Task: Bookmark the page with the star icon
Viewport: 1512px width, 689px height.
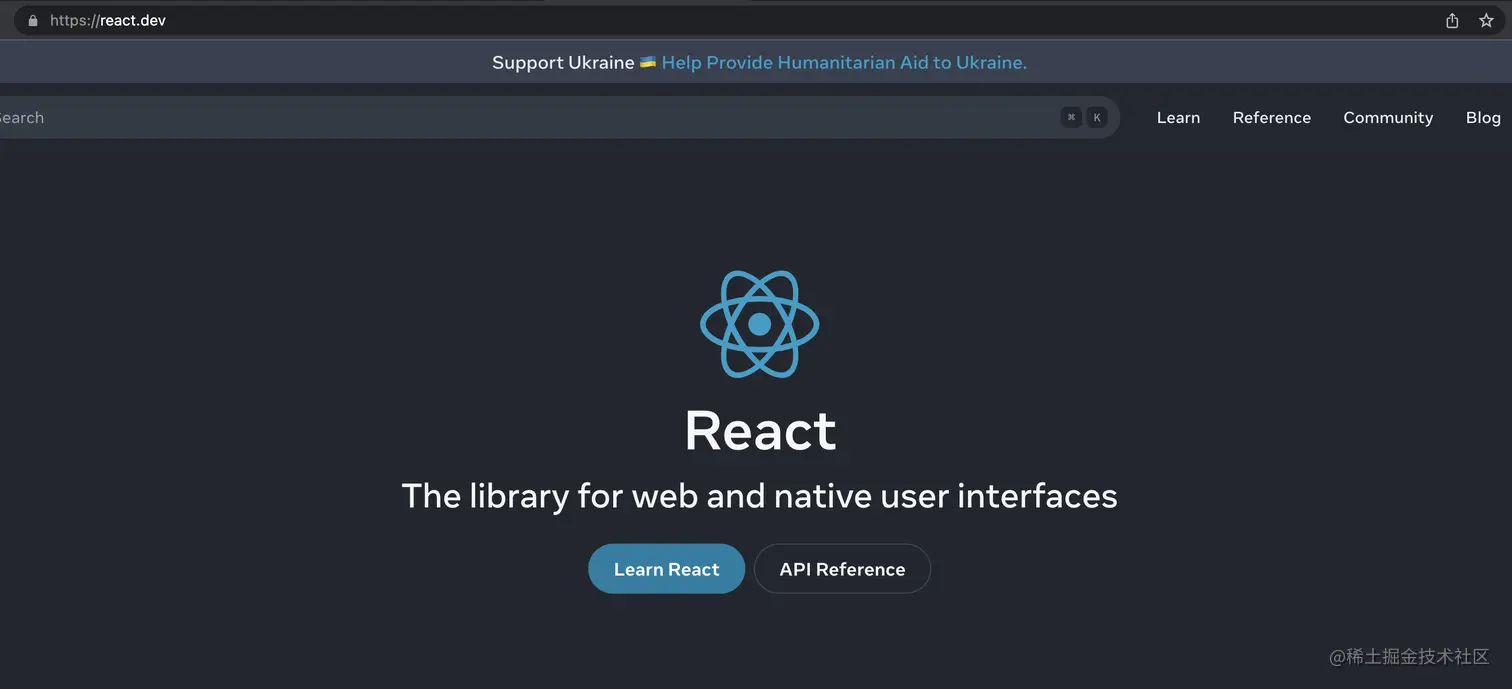Action: pos(1486,19)
